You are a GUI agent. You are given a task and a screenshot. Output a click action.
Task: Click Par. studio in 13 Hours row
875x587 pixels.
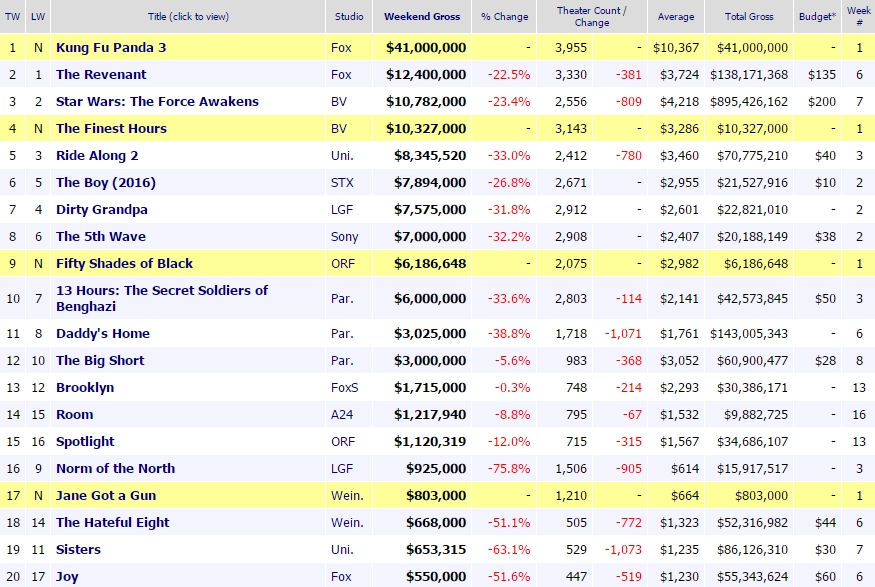pos(342,298)
